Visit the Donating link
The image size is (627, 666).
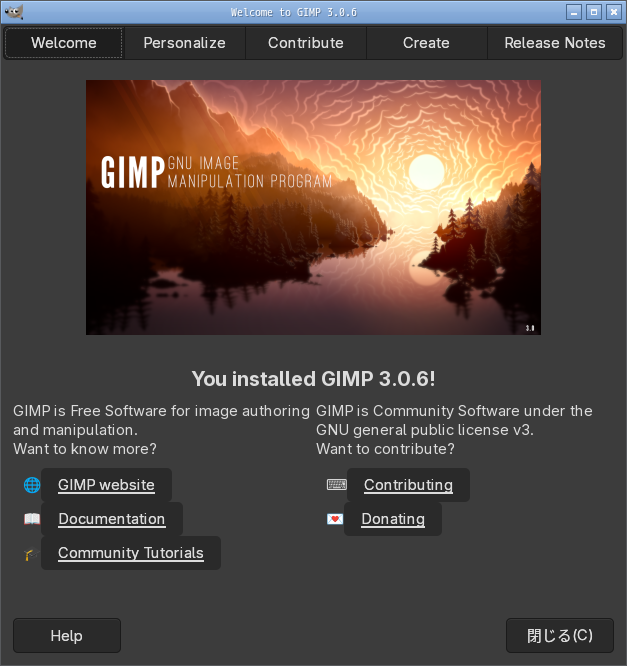coord(393,519)
